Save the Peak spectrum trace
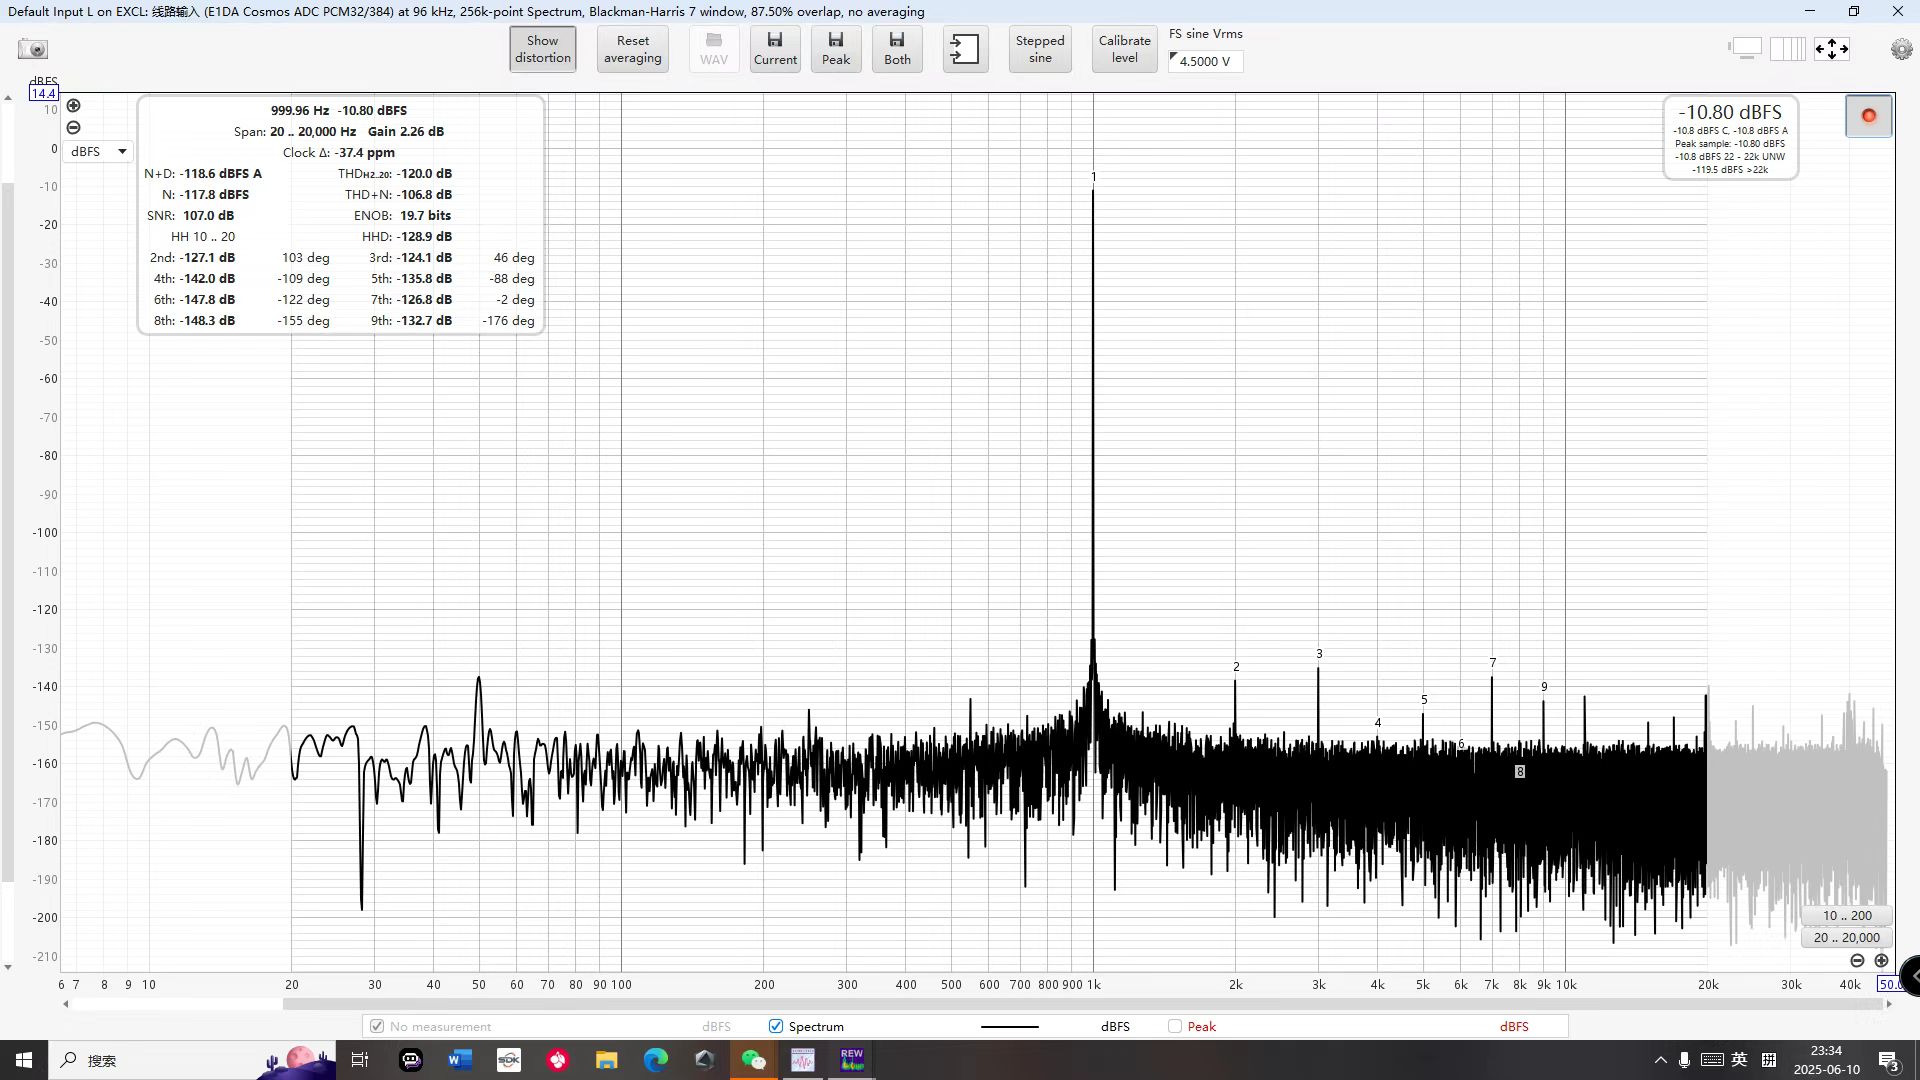 click(836, 49)
